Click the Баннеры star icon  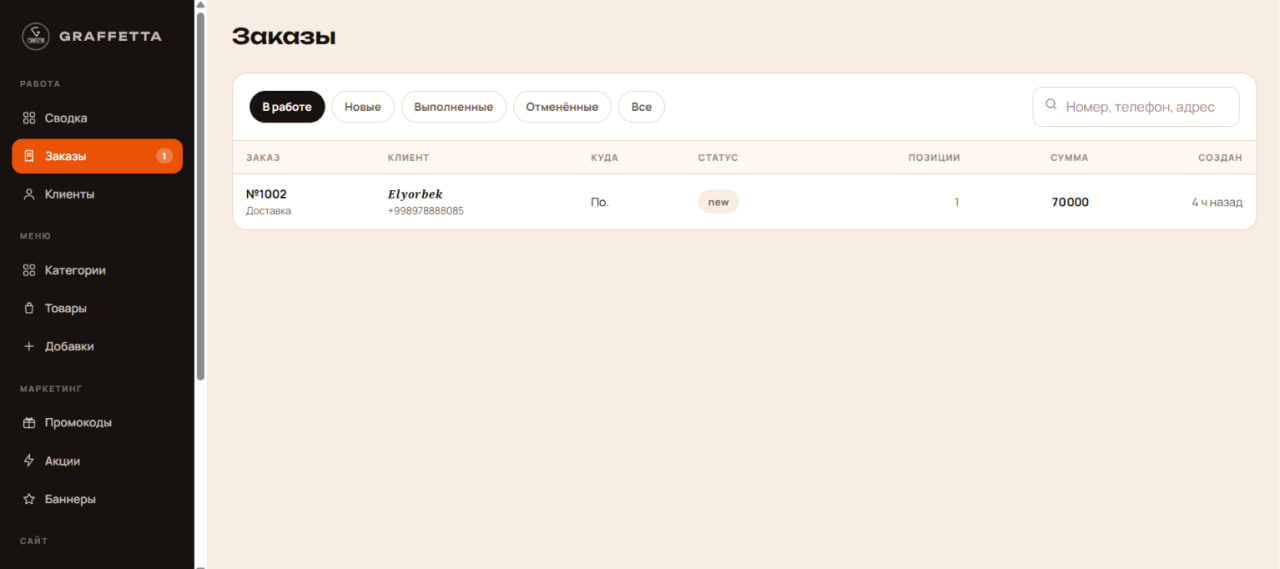29,499
